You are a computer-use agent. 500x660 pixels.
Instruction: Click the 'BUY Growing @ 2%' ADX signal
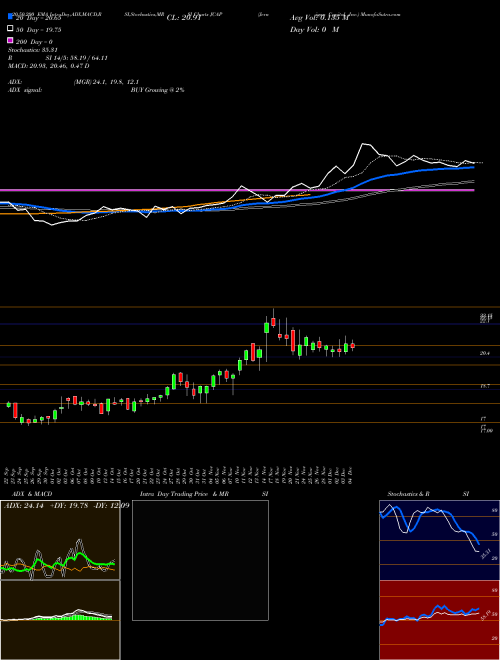(157, 90)
